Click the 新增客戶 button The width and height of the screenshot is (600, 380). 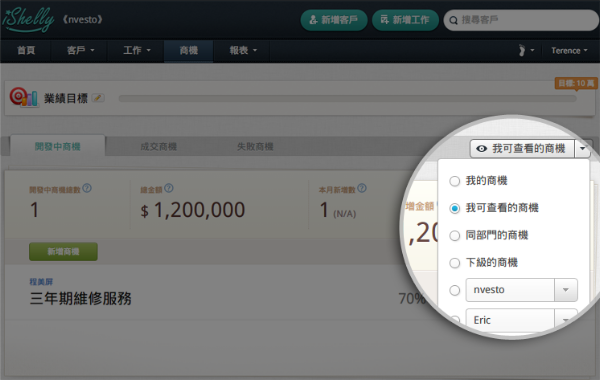[334, 20]
